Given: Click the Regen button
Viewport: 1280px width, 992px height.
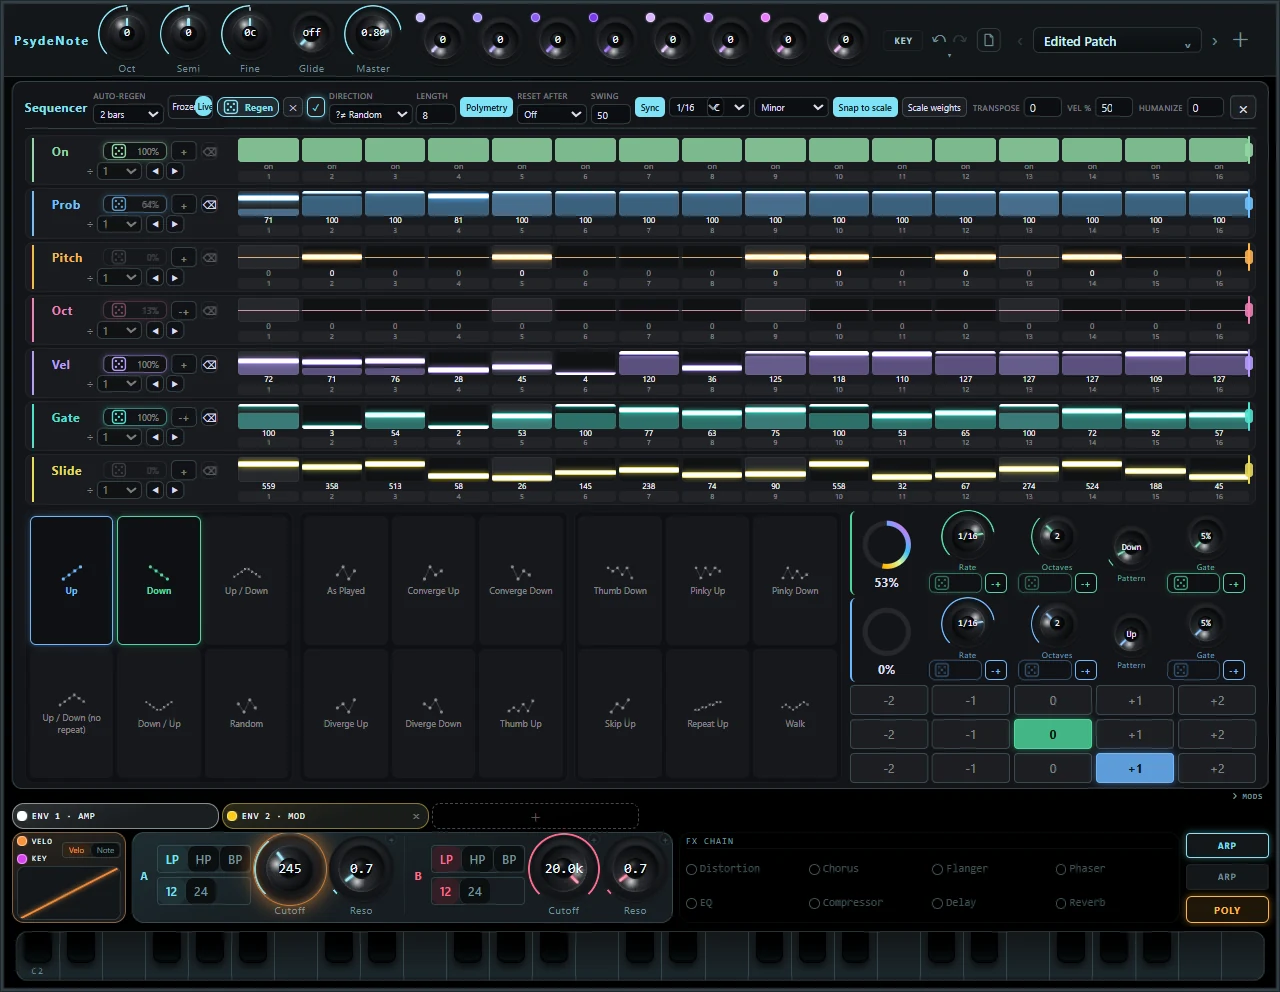Looking at the screenshot, I should tap(248, 107).
